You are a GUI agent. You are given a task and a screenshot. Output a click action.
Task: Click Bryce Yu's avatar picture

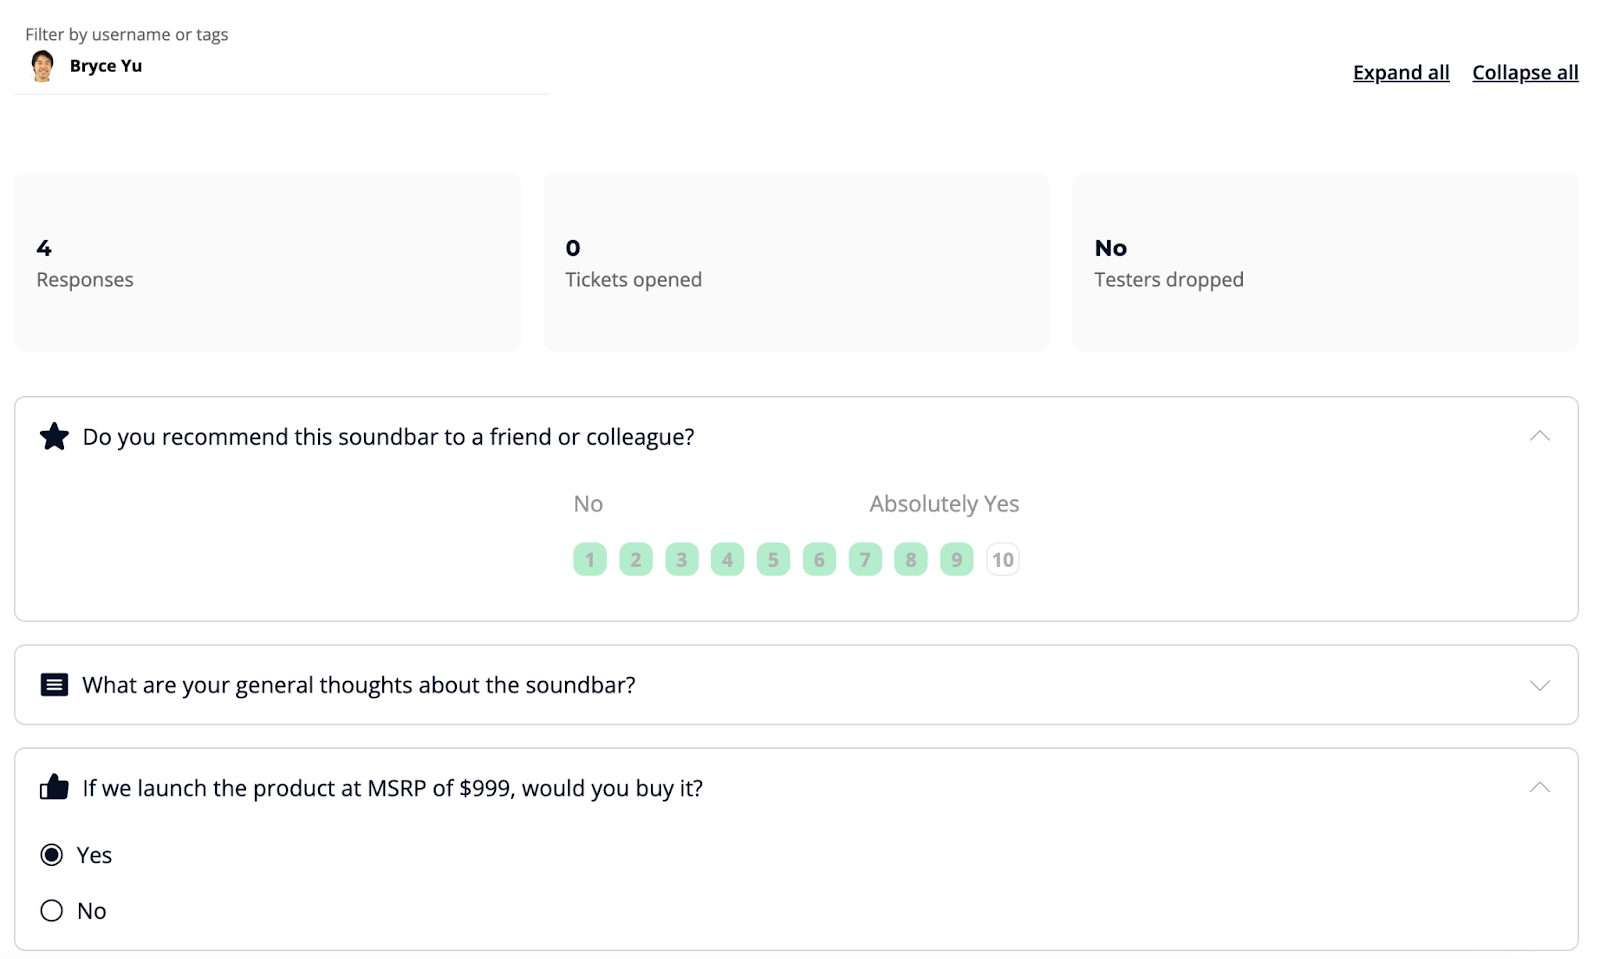click(42, 66)
